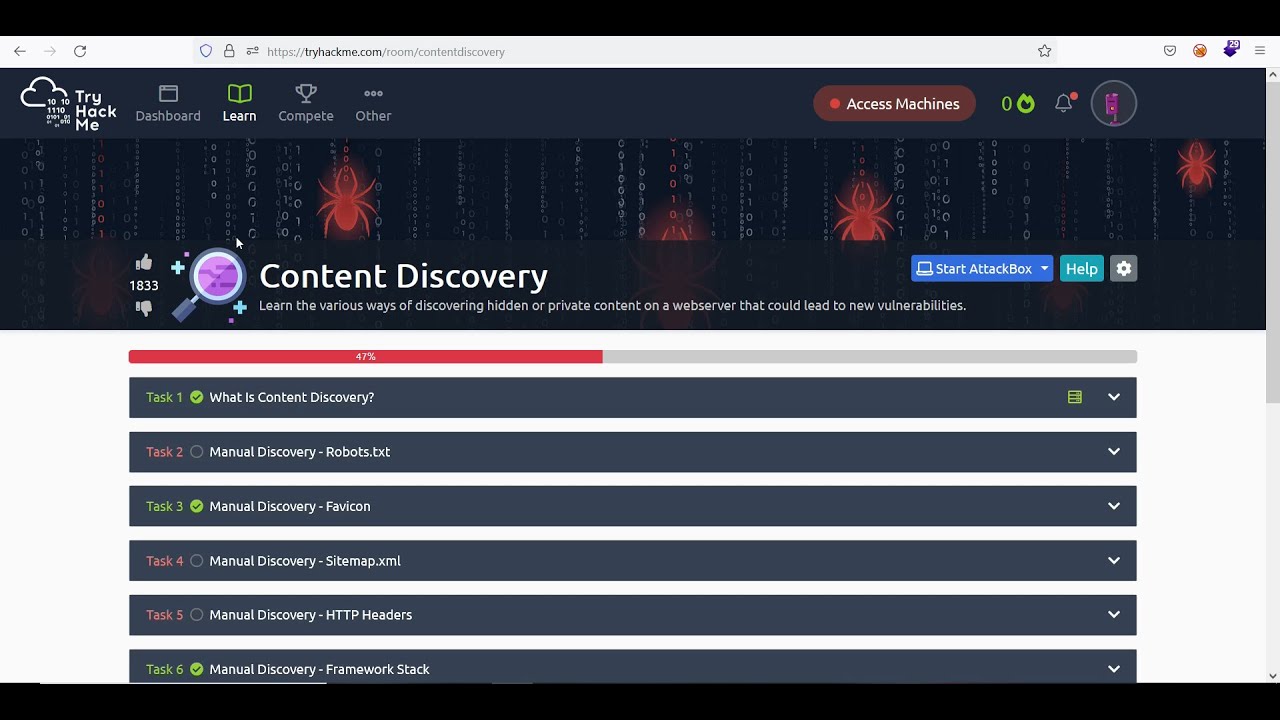Open the Learn nav item

239,104
